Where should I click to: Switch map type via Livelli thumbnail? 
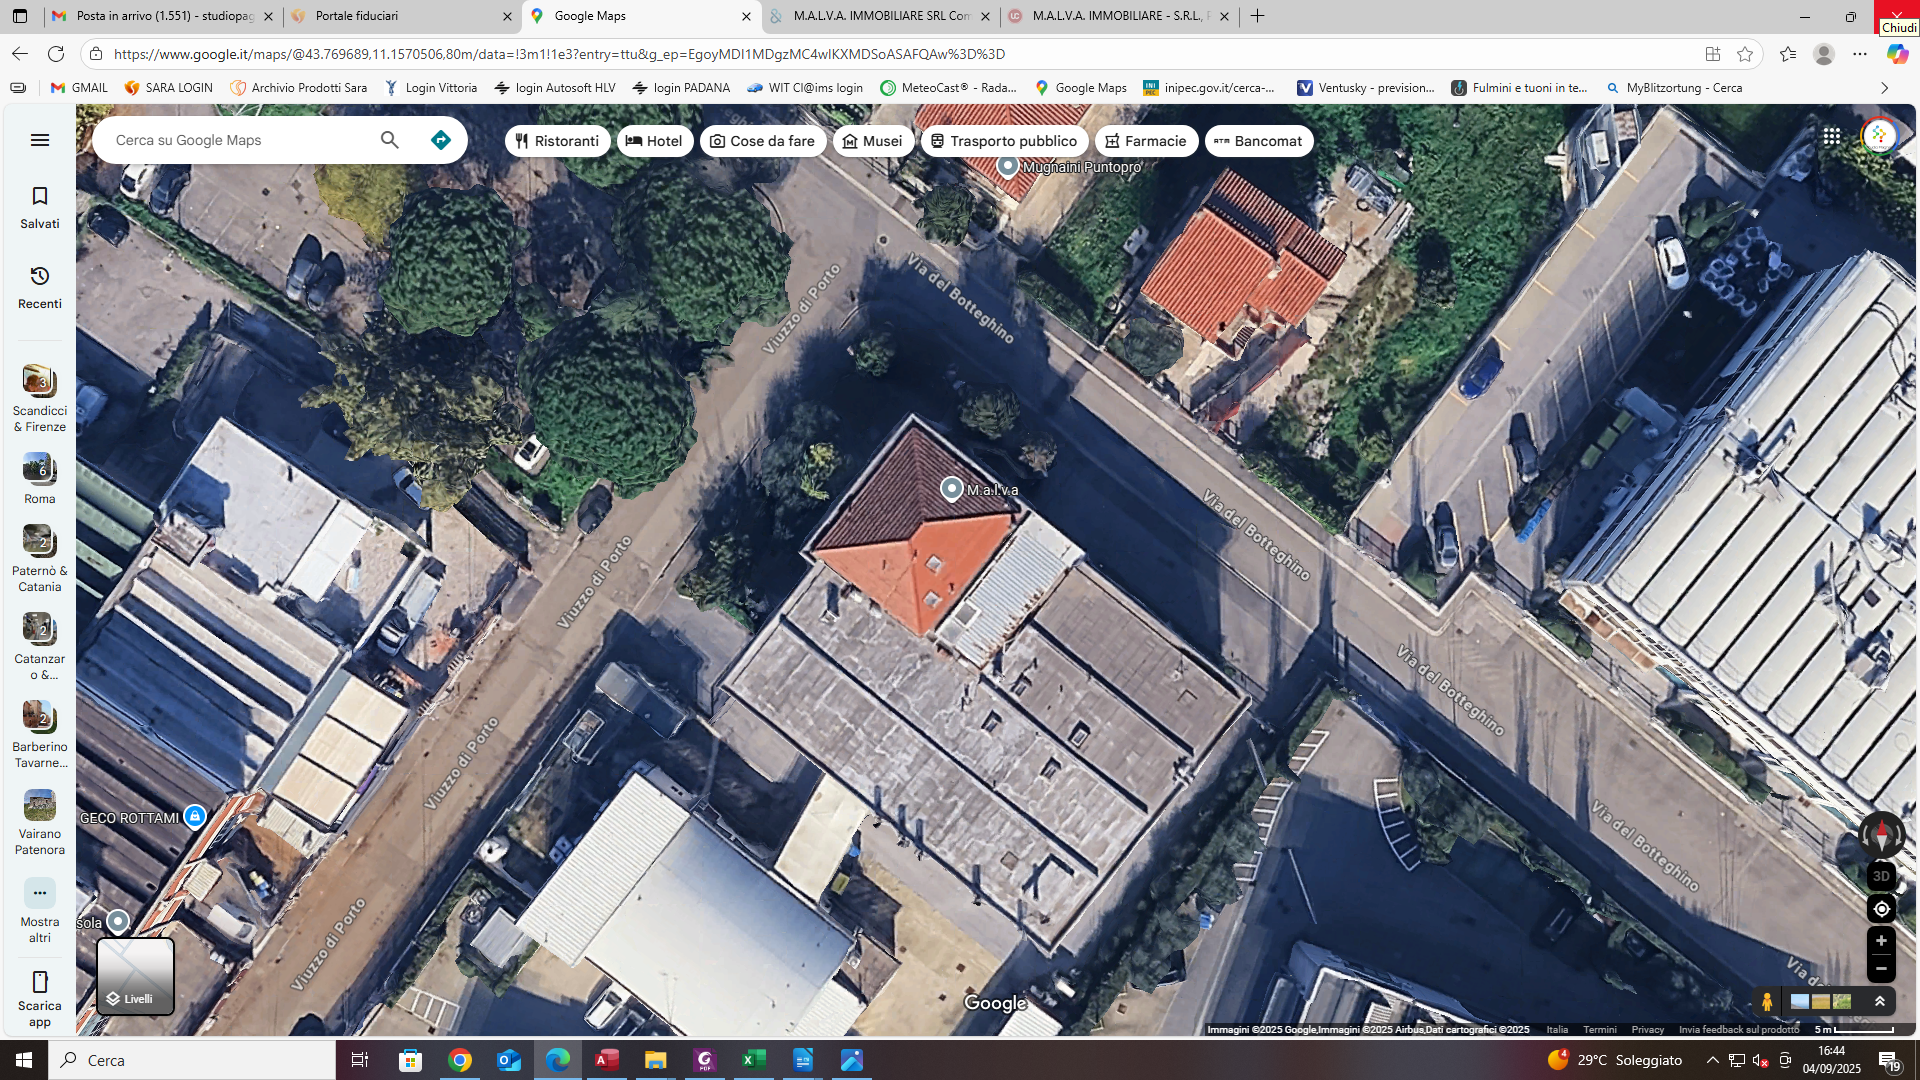(x=135, y=976)
